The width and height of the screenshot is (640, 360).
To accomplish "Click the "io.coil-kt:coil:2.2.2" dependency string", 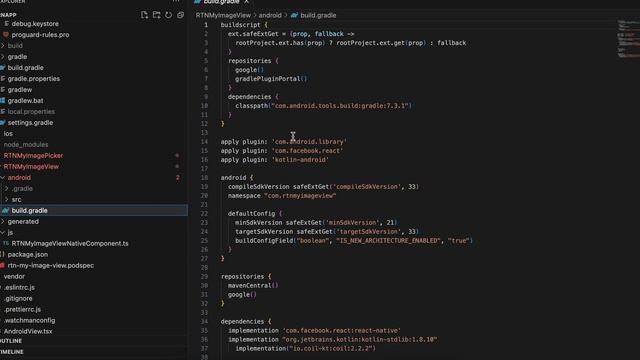I will [332, 349].
